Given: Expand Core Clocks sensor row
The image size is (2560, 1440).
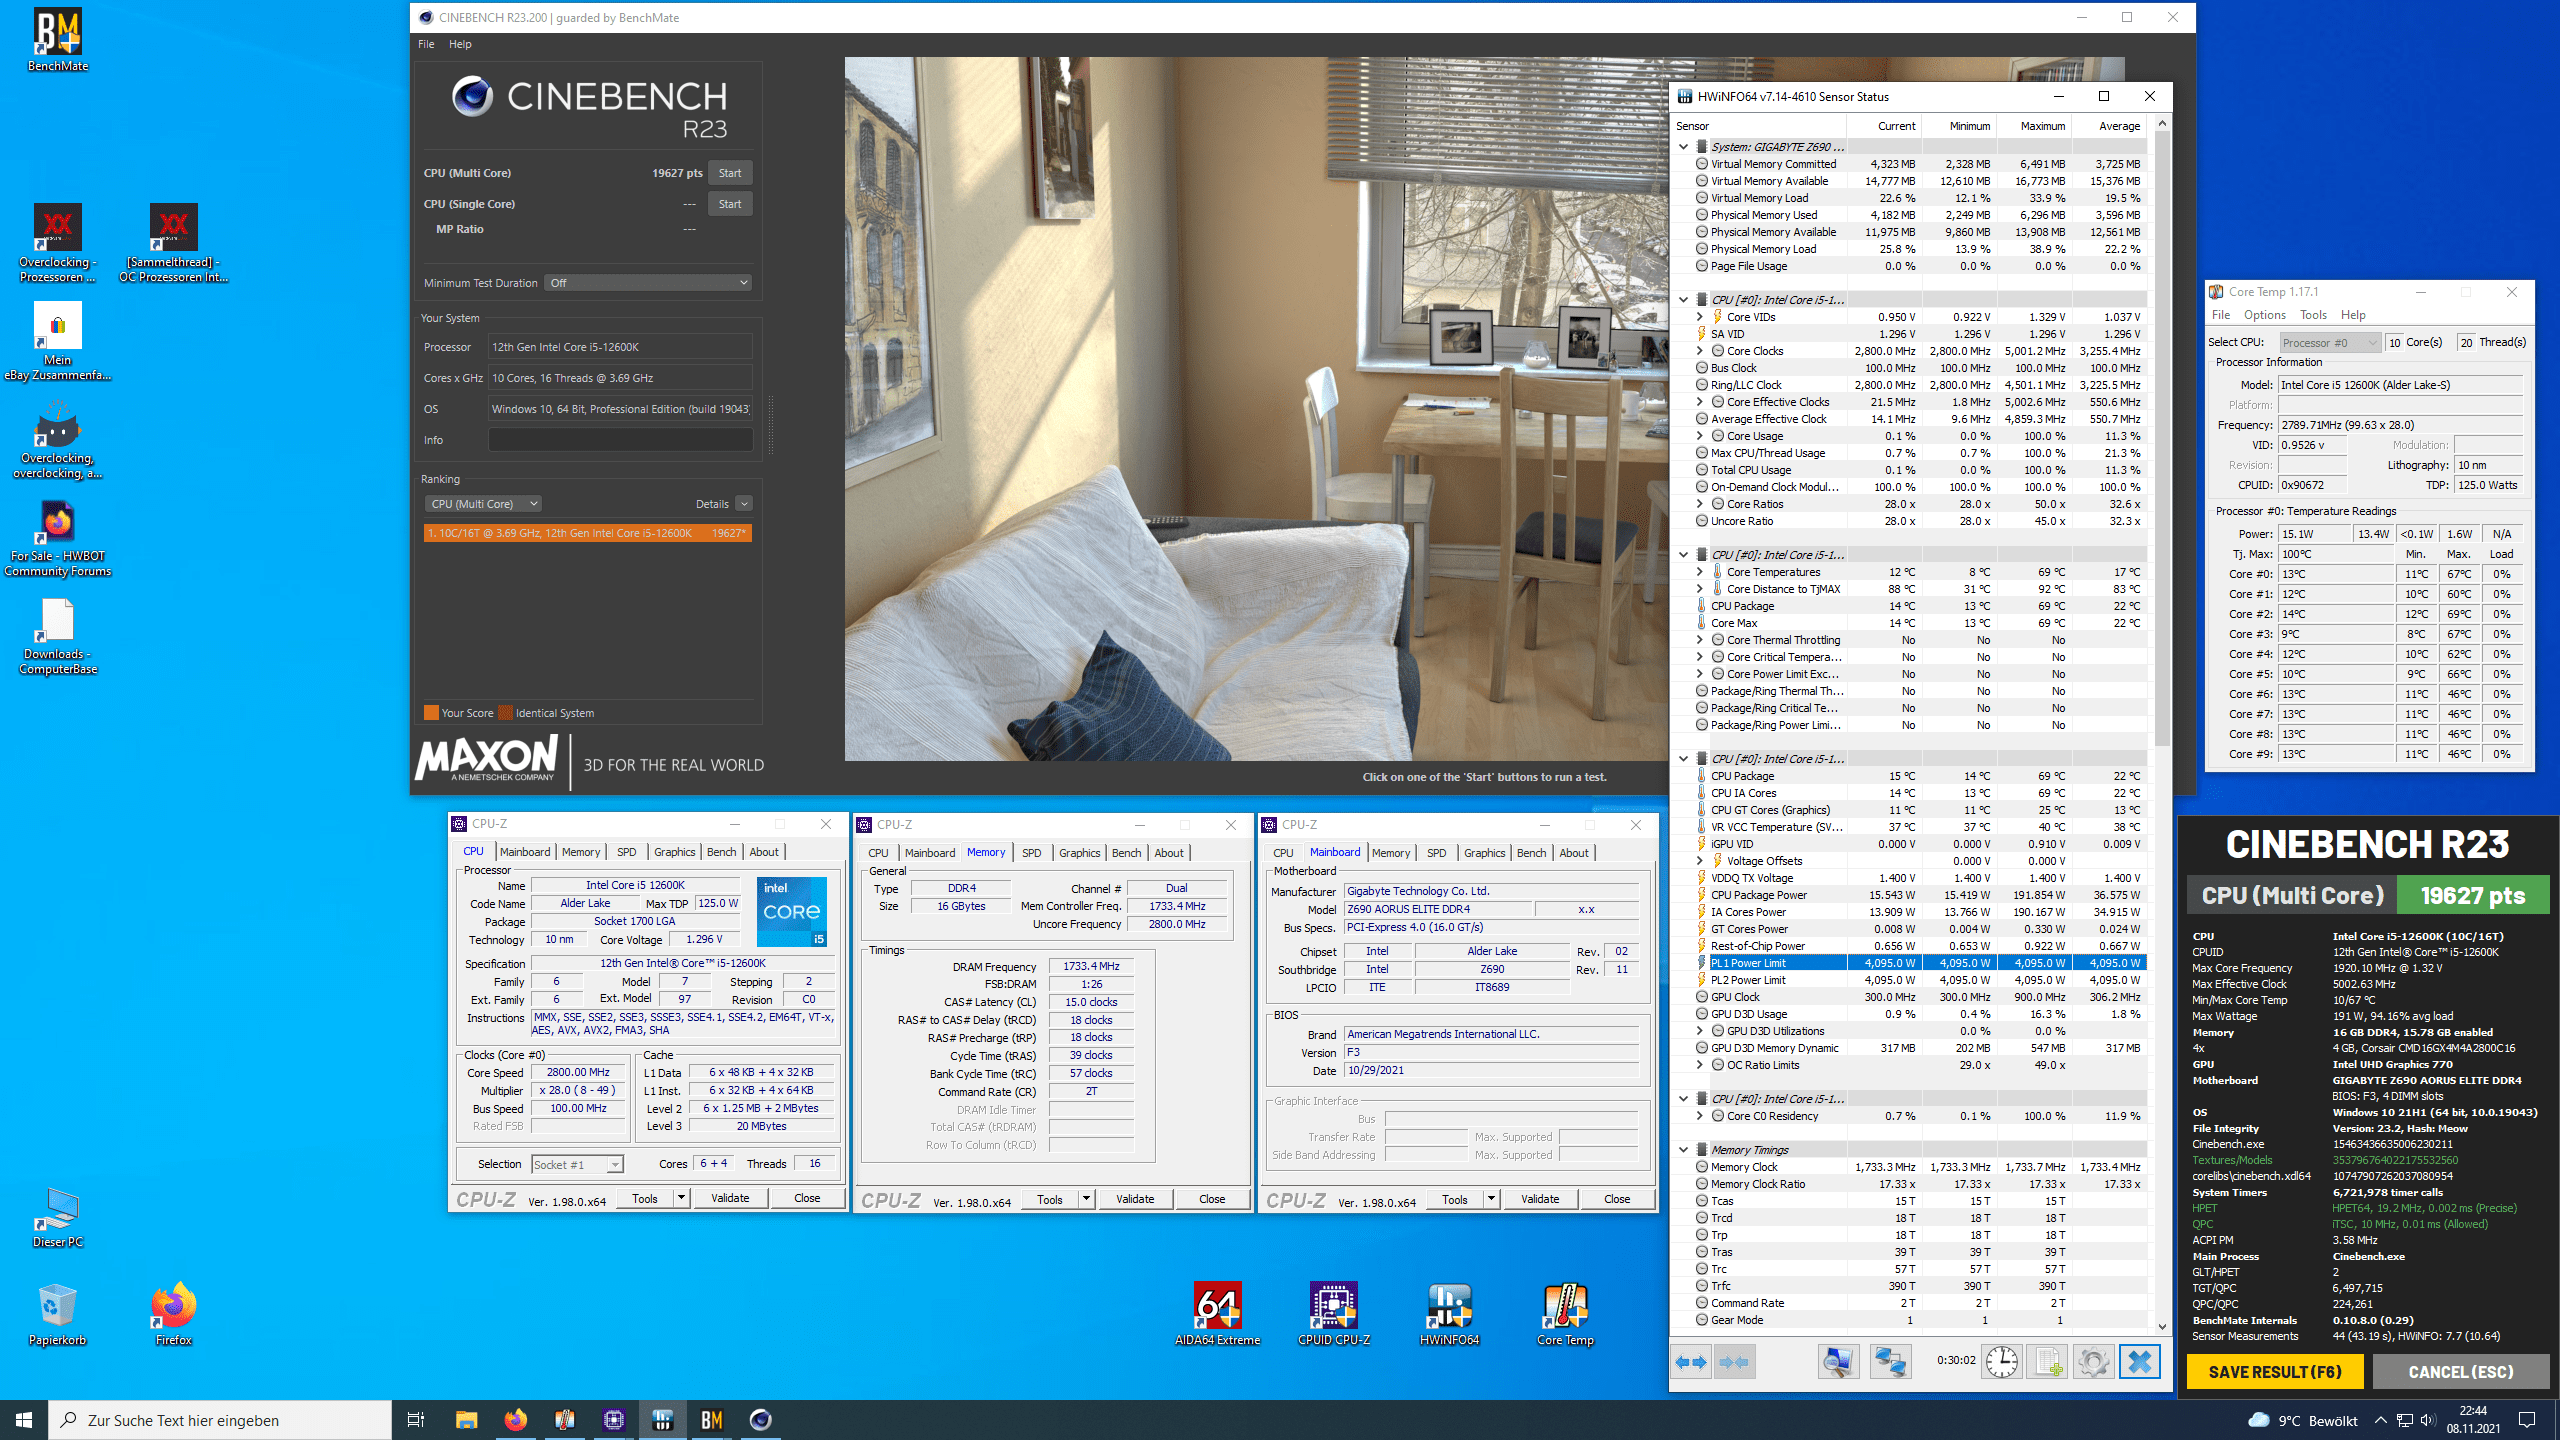Looking at the screenshot, I should (1699, 351).
